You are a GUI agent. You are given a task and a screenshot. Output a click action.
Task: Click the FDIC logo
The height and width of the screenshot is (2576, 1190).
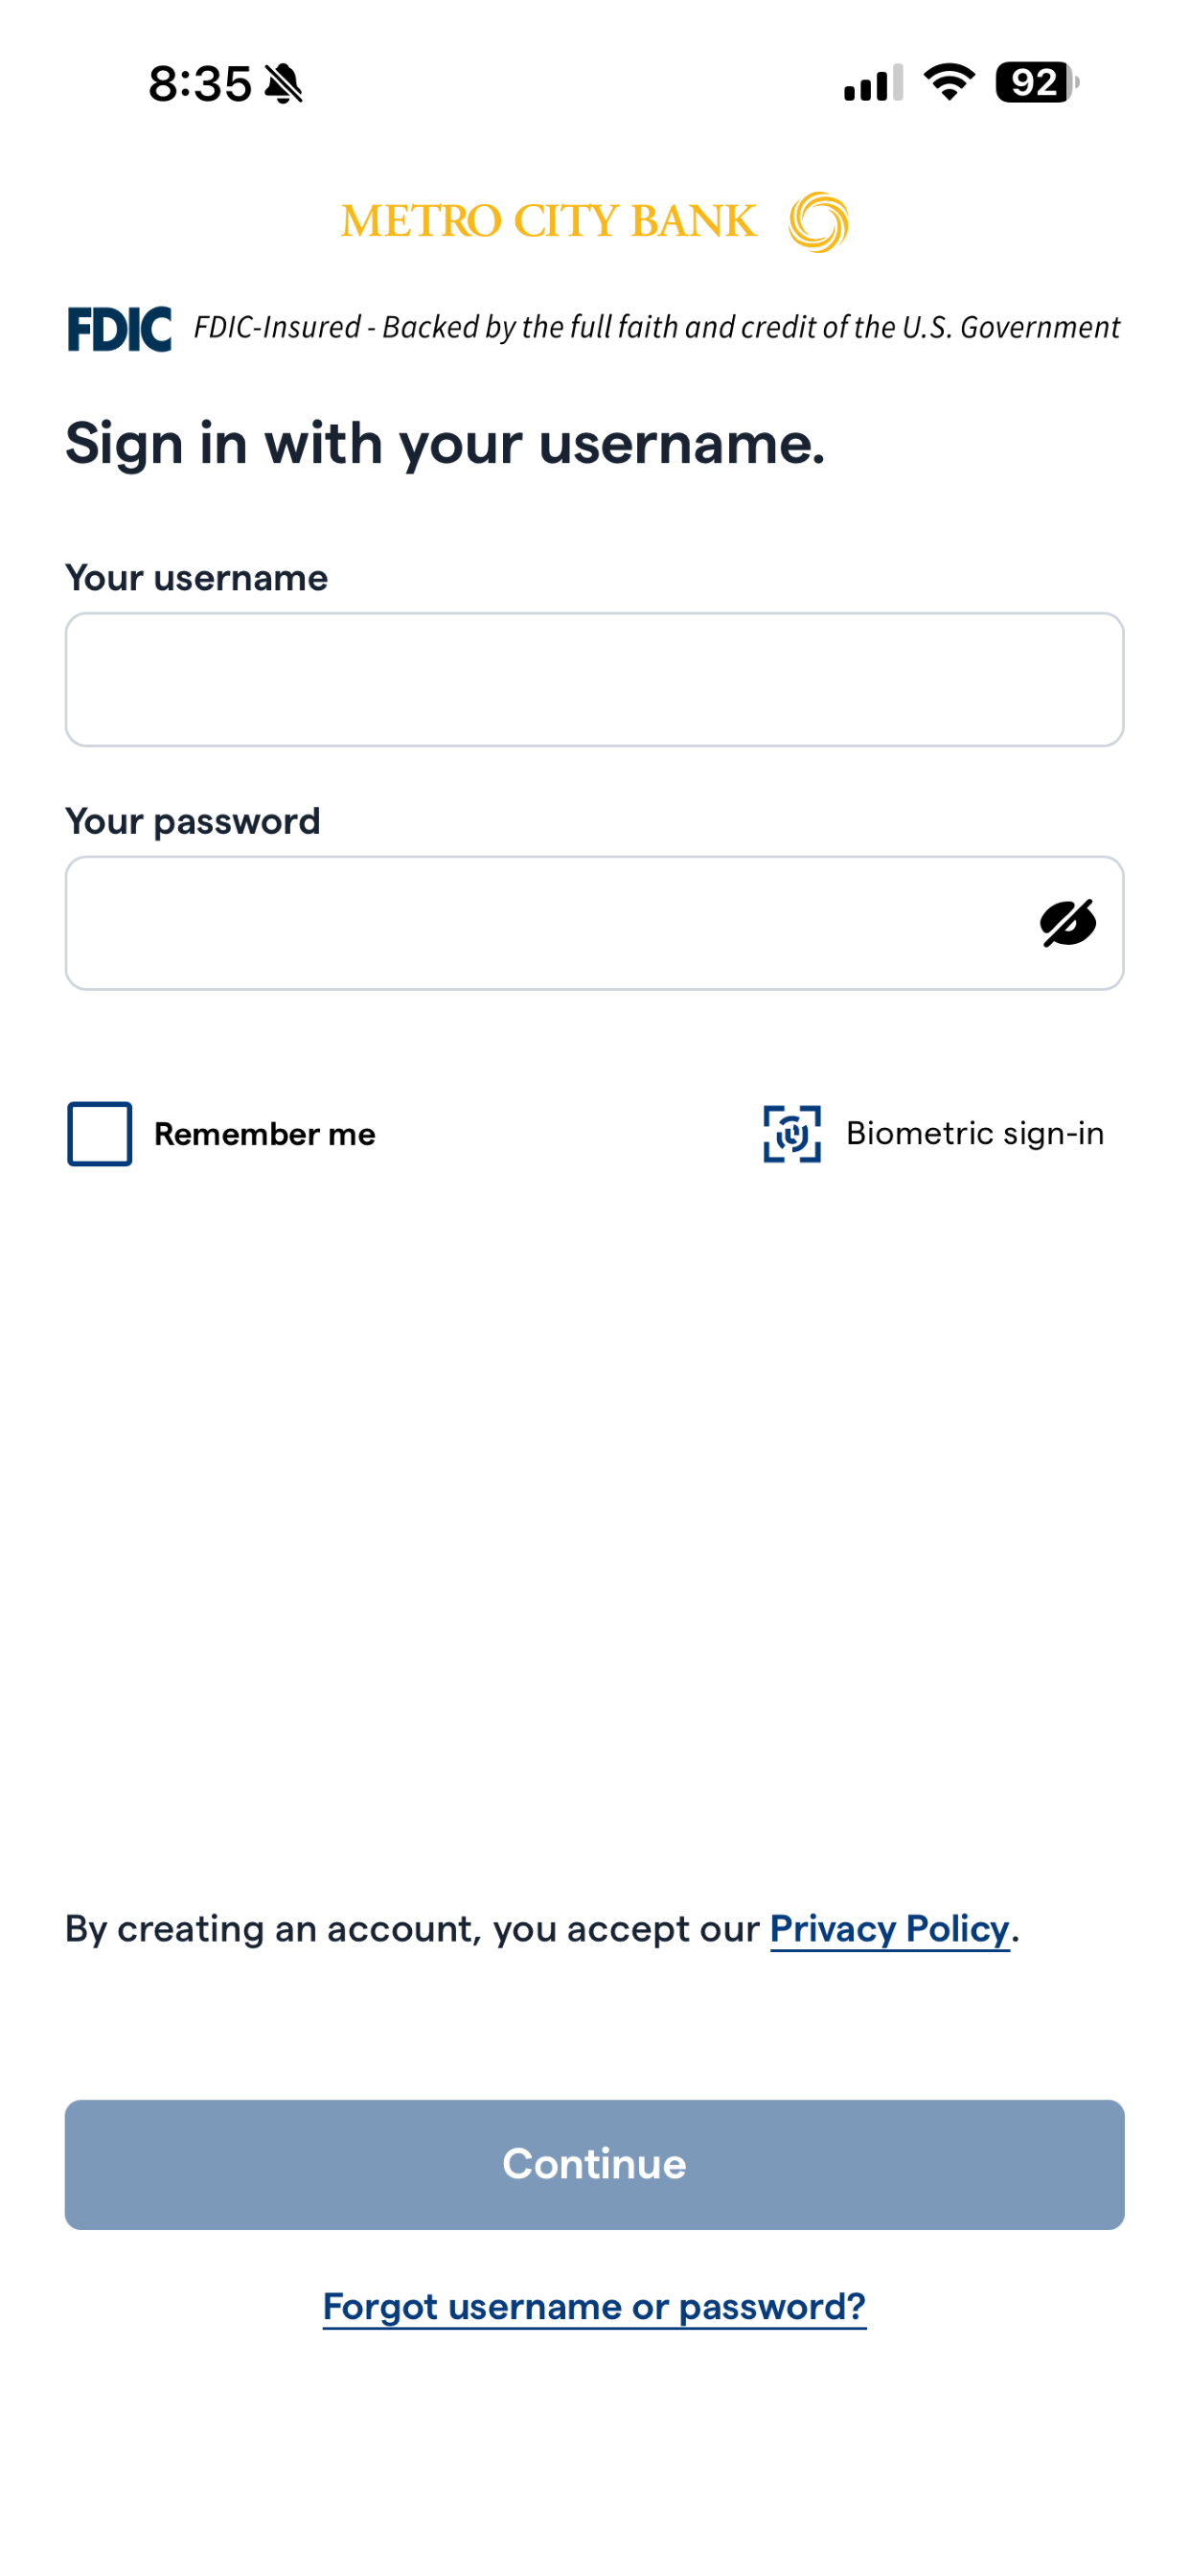[119, 327]
